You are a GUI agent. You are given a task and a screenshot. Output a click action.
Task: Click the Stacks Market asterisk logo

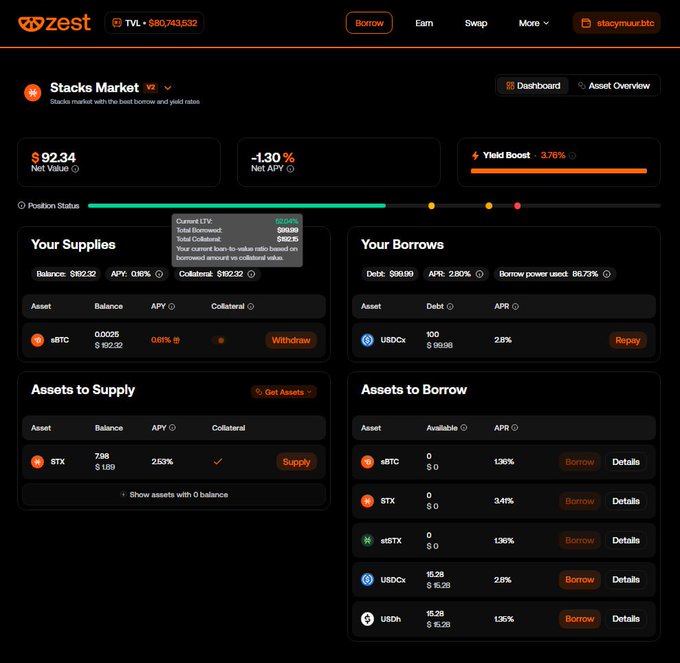33,92
